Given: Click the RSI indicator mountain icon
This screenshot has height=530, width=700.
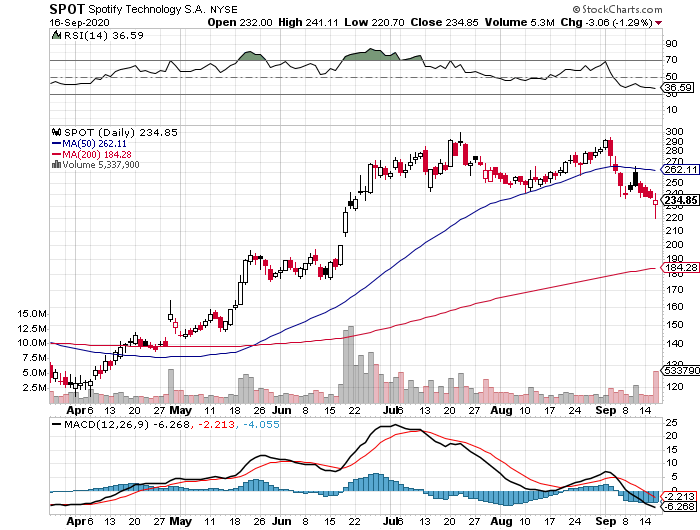Looking at the screenshot, I should point(56,35).
